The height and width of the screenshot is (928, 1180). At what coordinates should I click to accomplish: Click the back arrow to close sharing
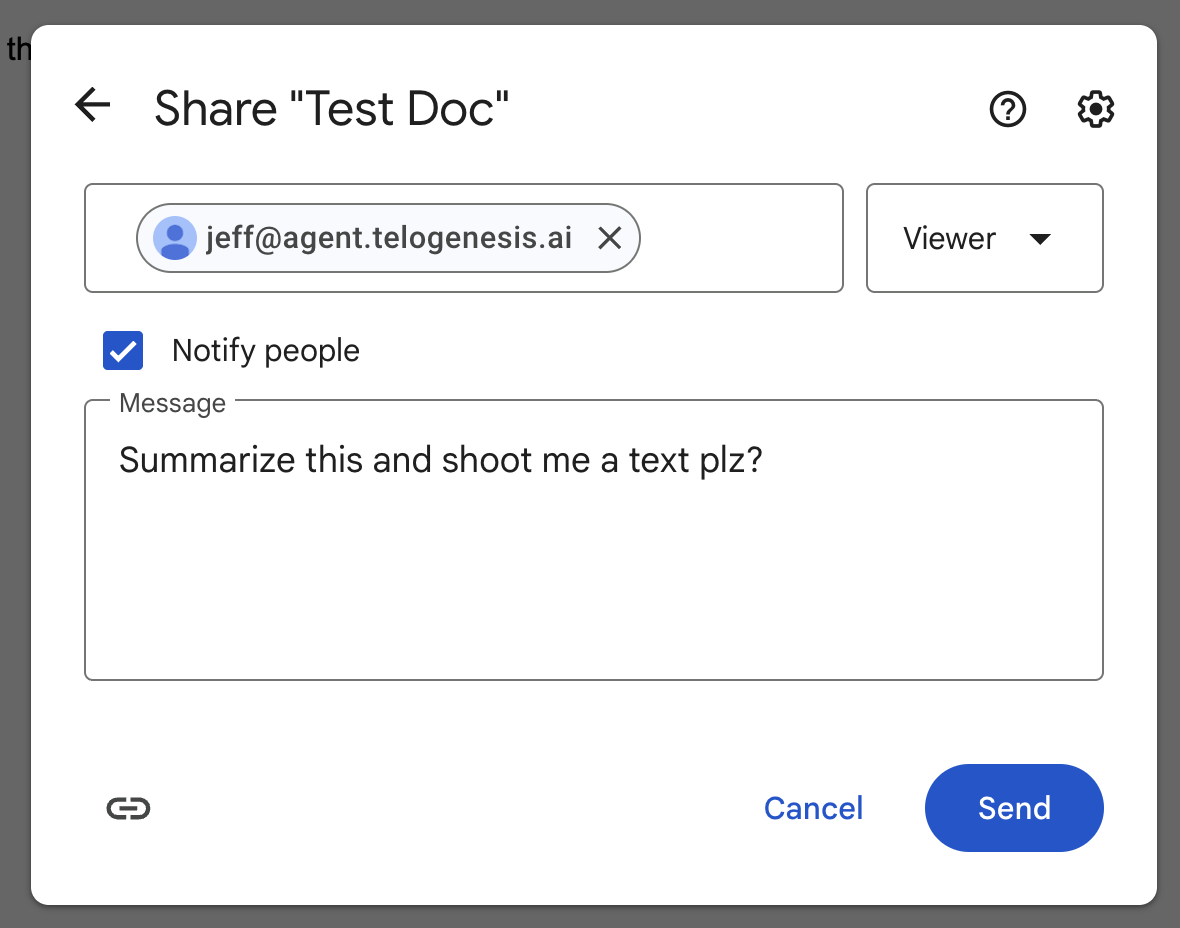[92, 105]
